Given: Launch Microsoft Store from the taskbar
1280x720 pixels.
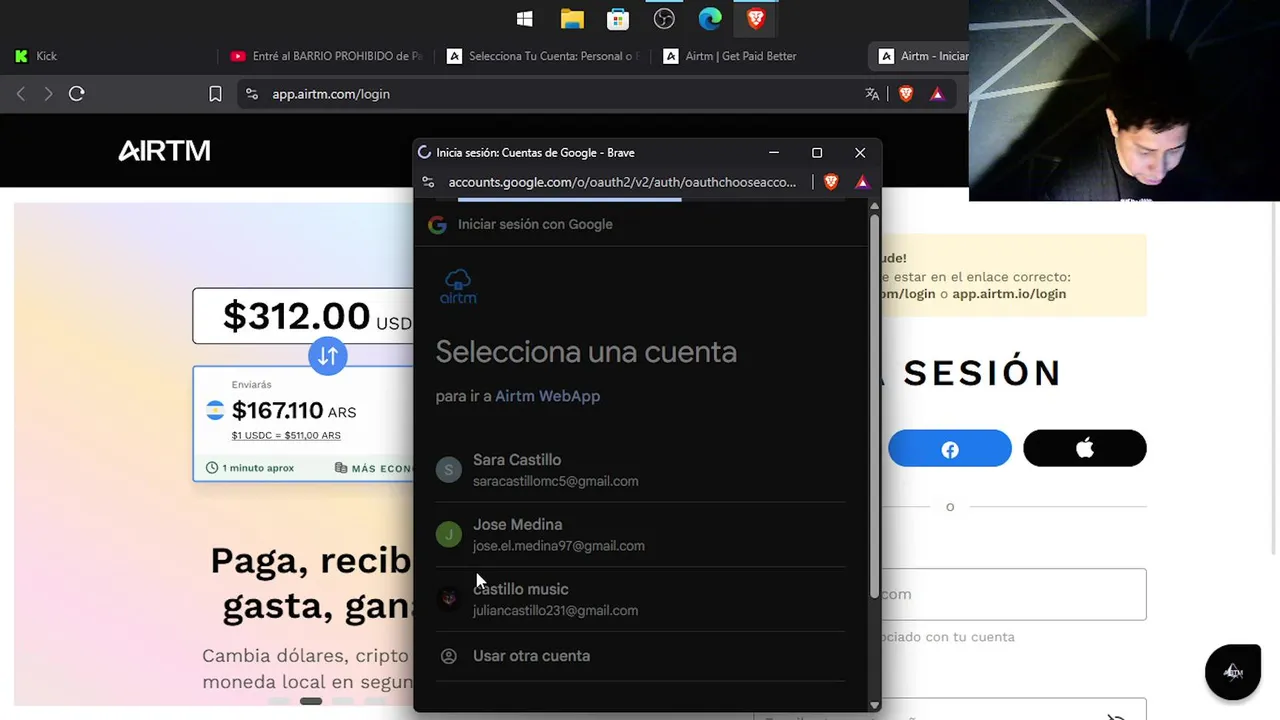Looking at the screenshot, I should pos(618,19).
